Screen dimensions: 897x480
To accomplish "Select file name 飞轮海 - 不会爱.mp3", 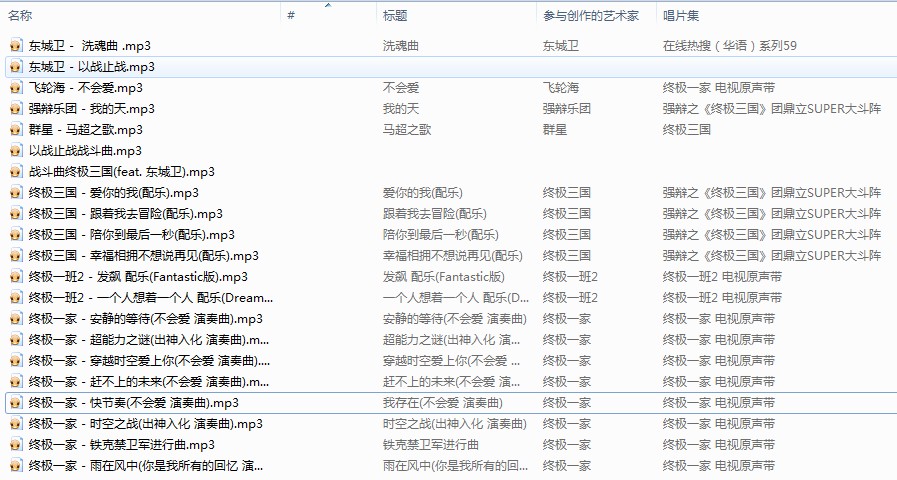I will coord(86,88).
